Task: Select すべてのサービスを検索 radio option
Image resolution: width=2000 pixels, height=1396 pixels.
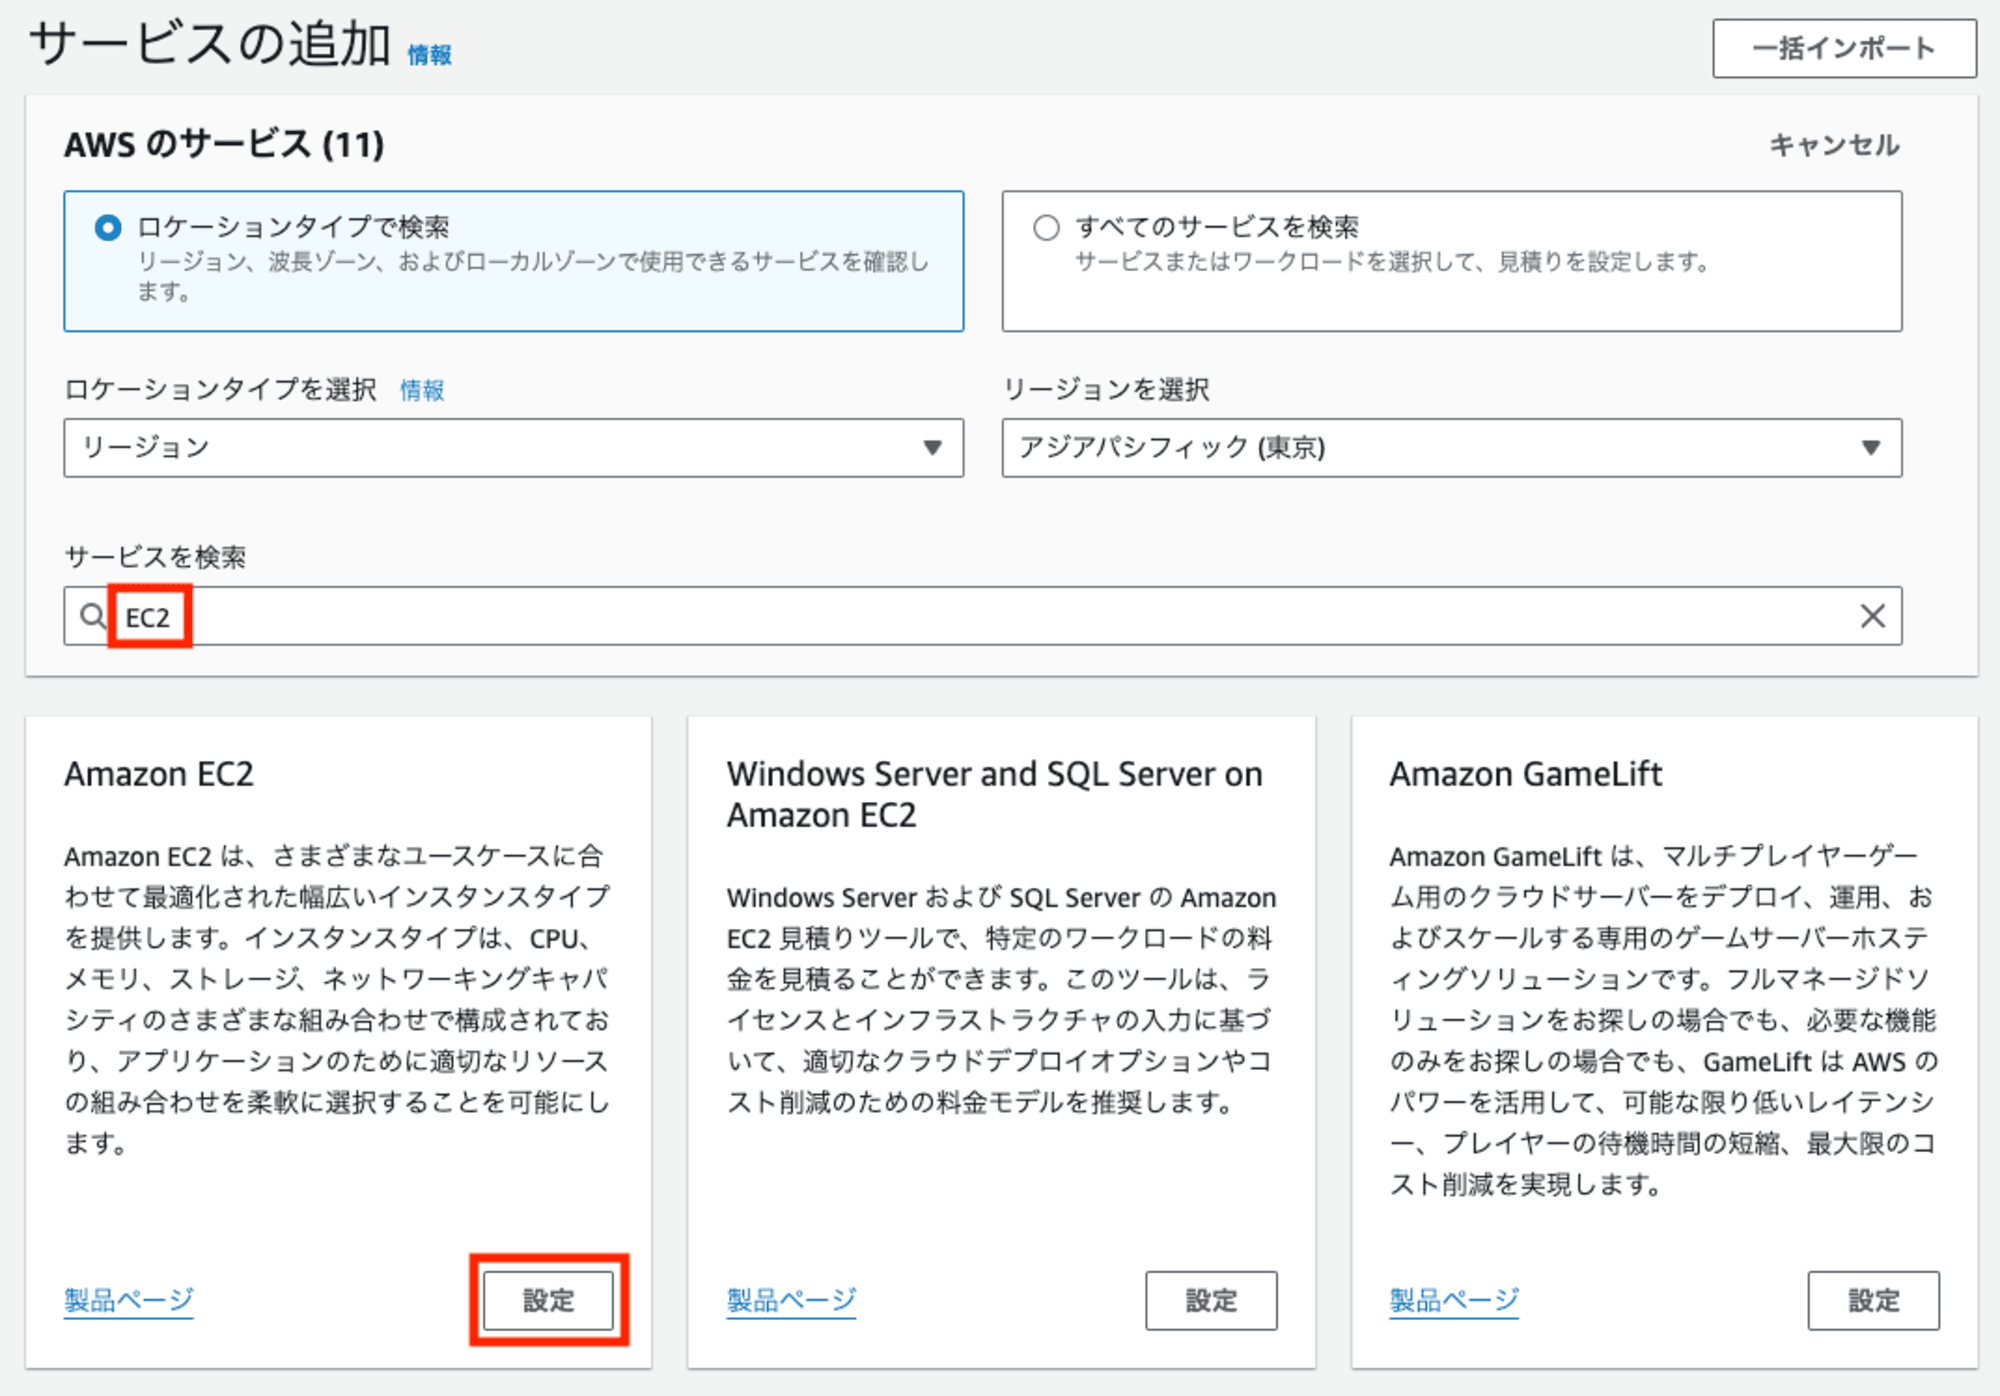Action: pyautogui.click(x=1046, y=228)
